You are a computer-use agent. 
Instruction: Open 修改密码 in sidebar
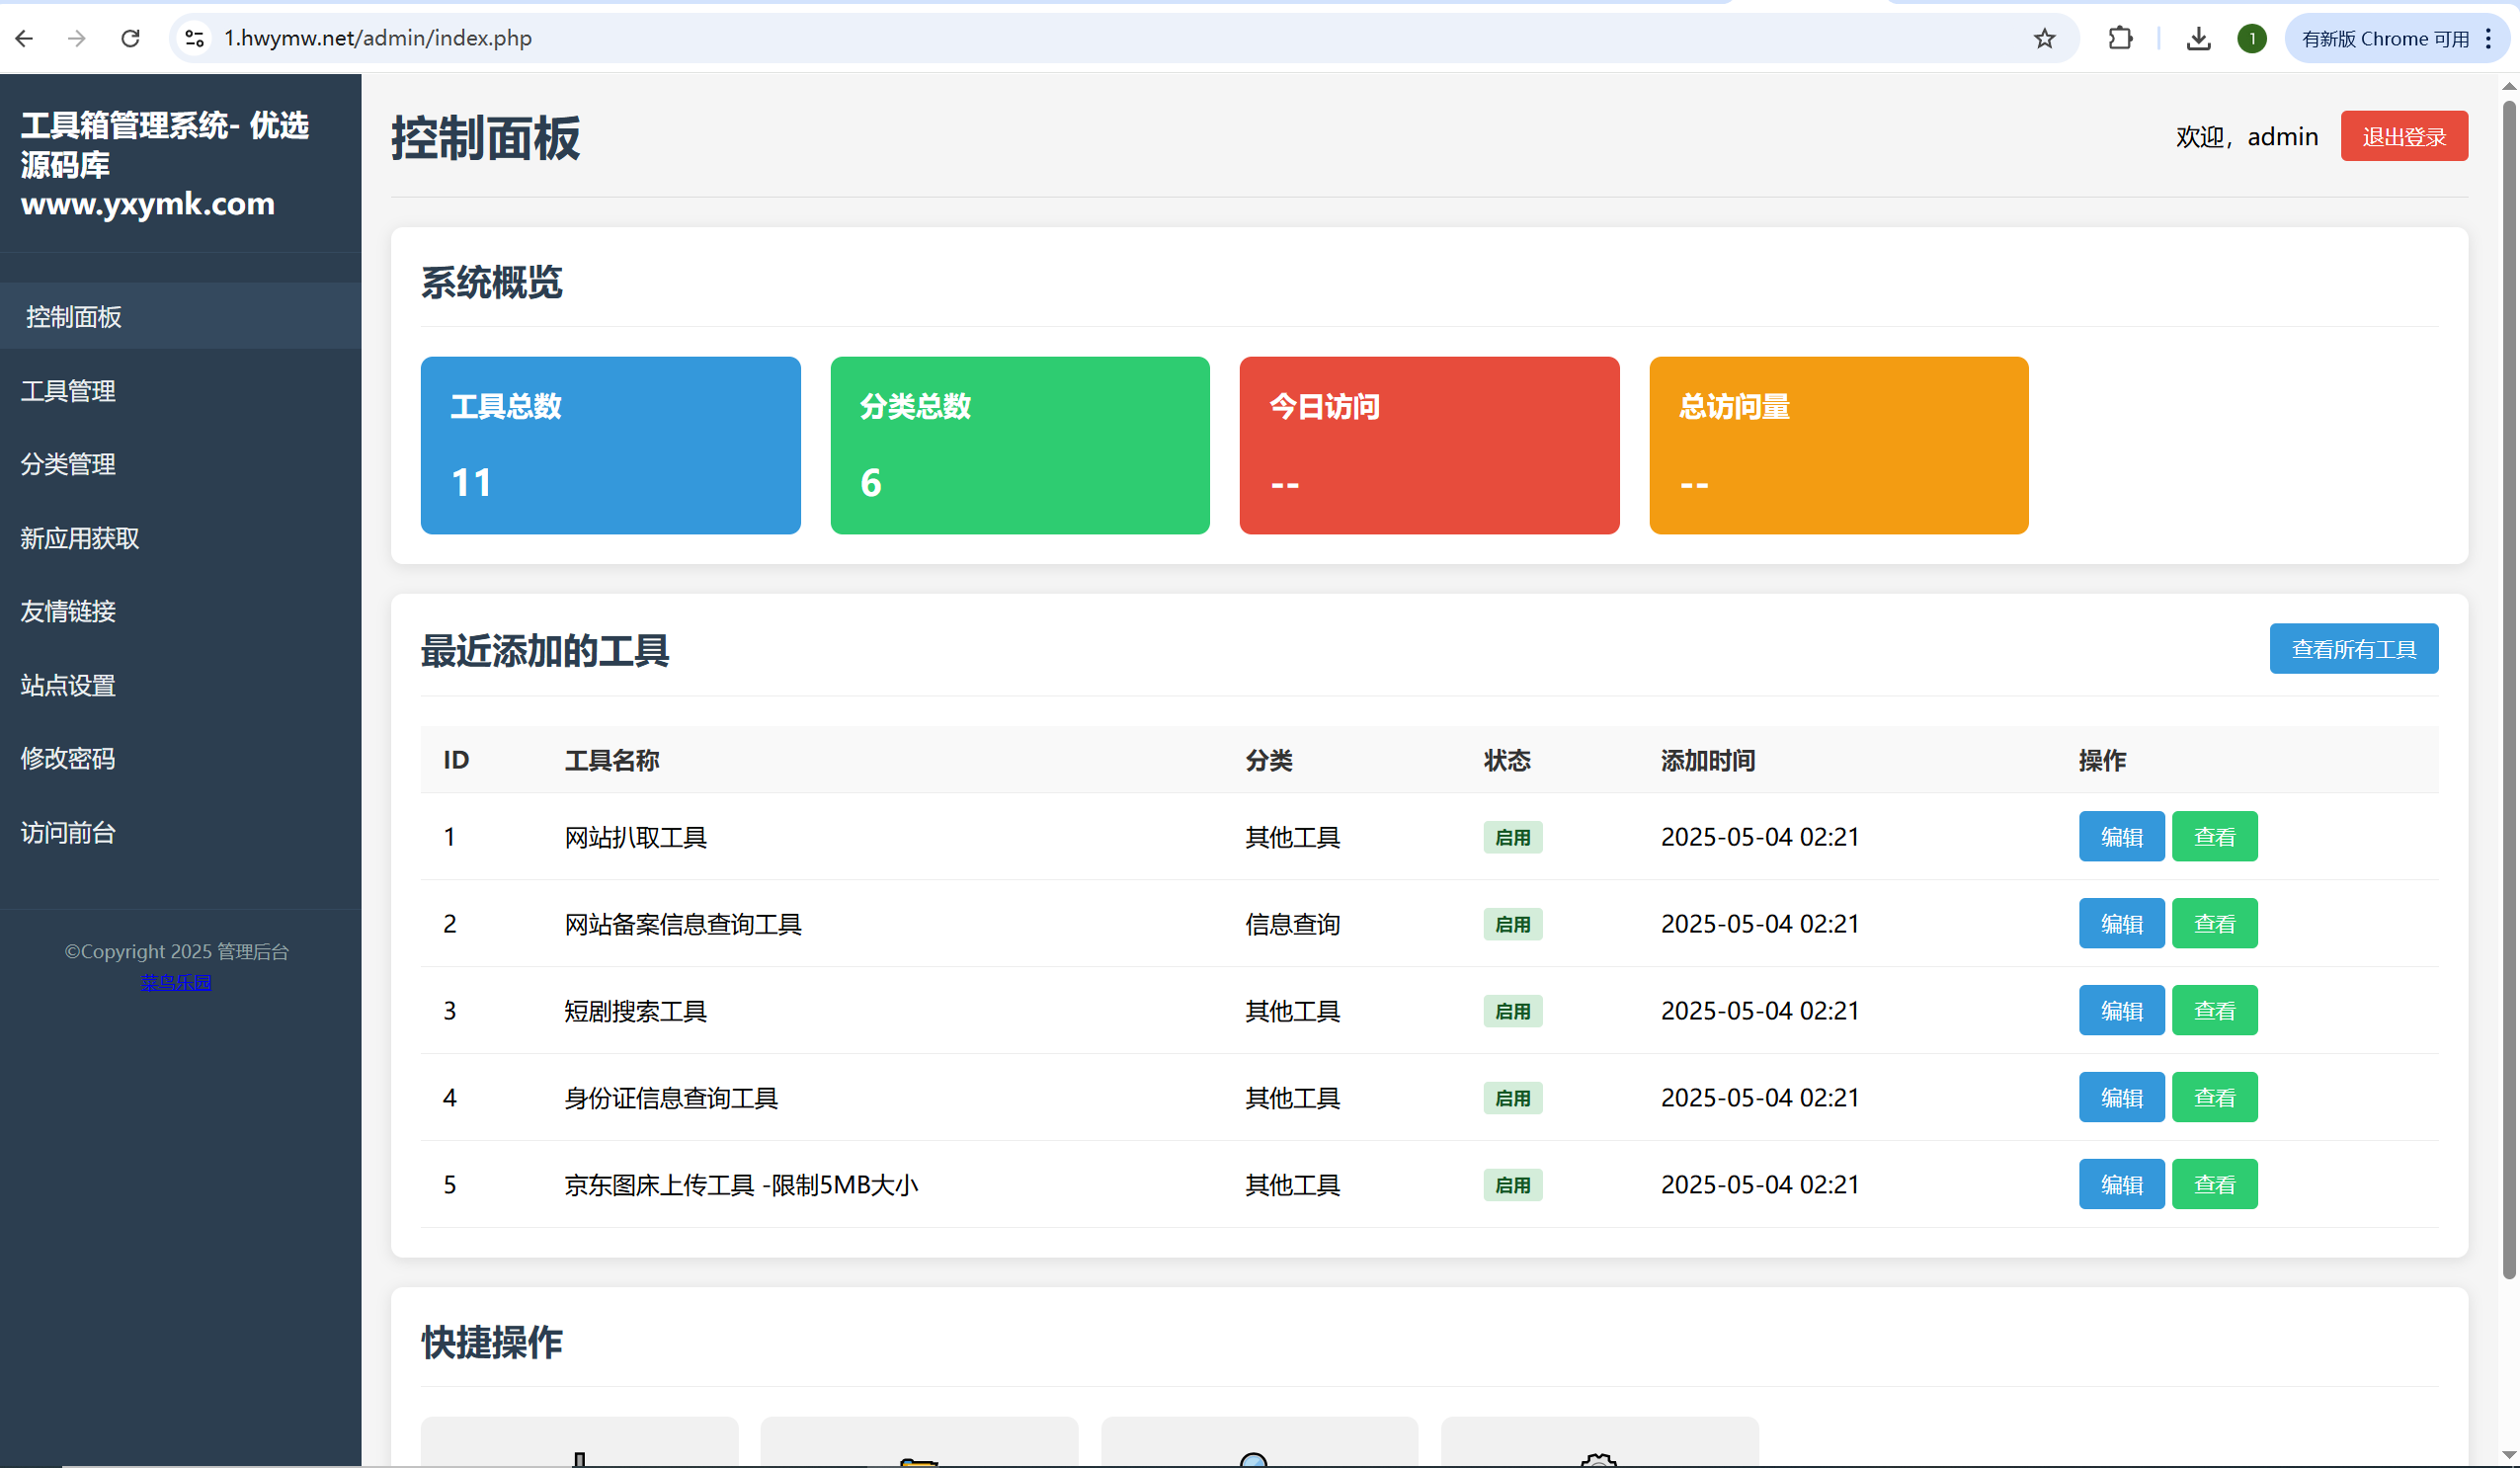pos(180,758)
